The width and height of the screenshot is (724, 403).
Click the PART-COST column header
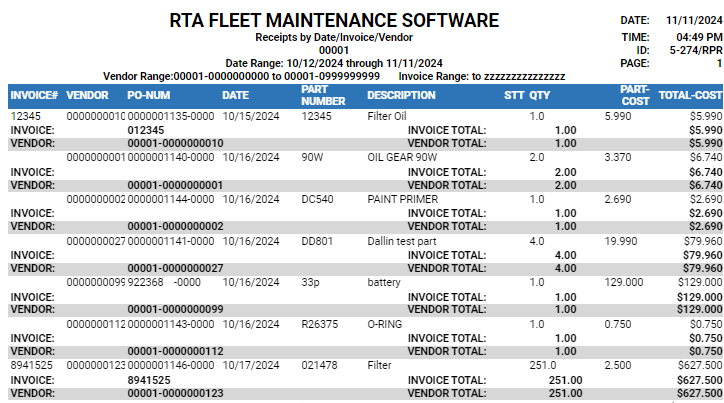[634, 95]
